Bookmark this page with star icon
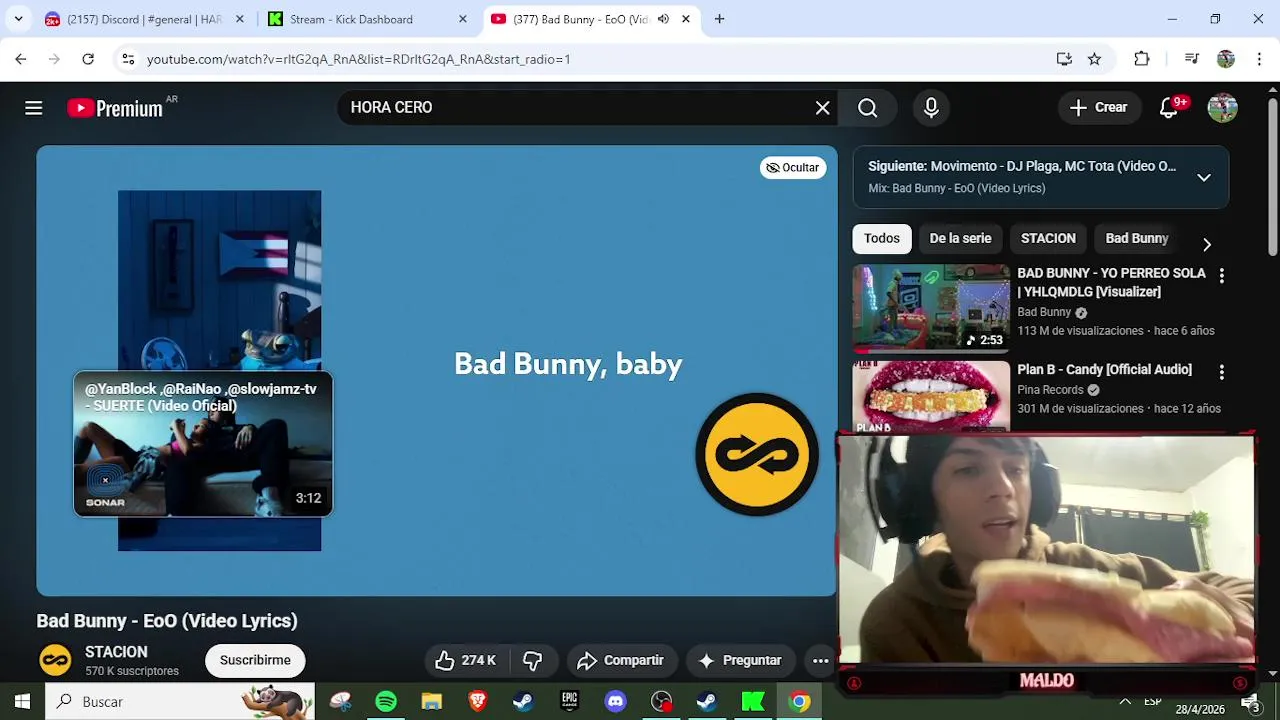Viewport: 1280px width, 720px height. [x=1094, y=59]
